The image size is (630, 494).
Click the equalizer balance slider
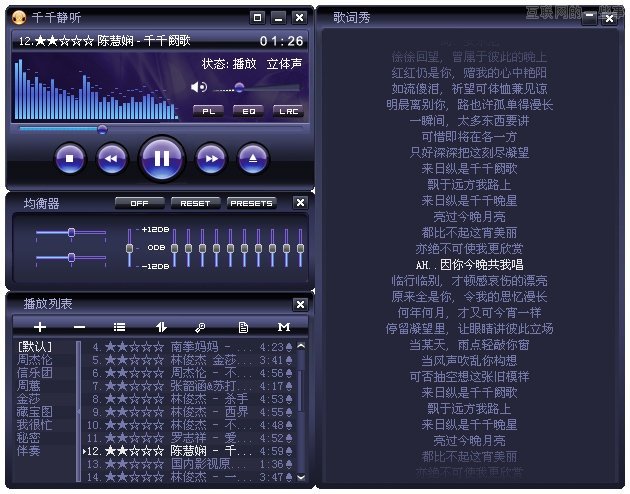tap(71, 233)
